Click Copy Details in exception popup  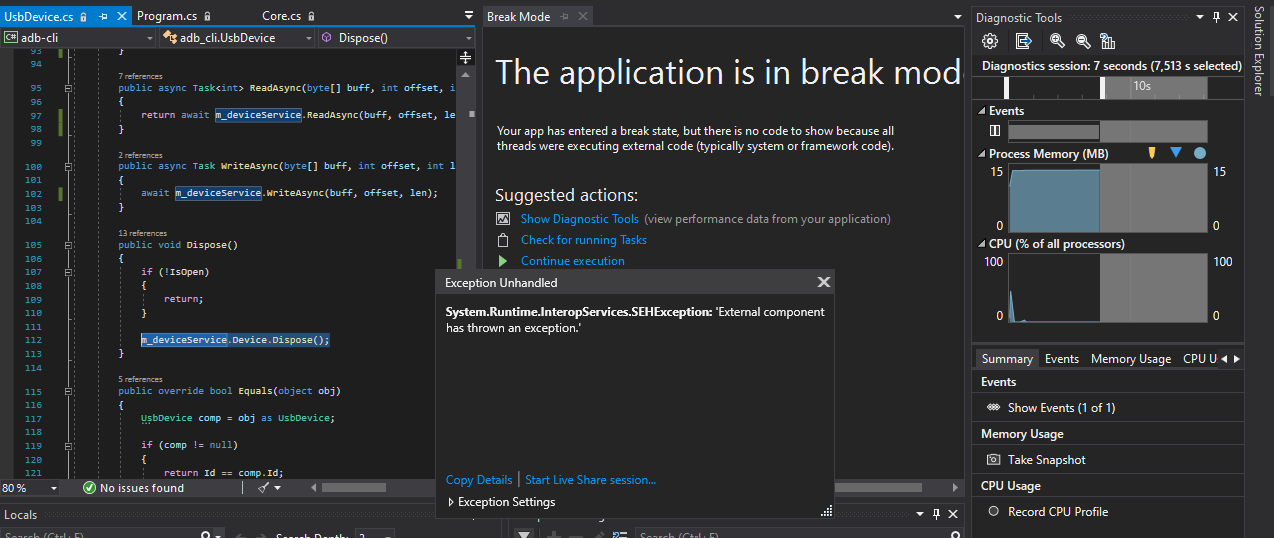(x=479, y=480)
